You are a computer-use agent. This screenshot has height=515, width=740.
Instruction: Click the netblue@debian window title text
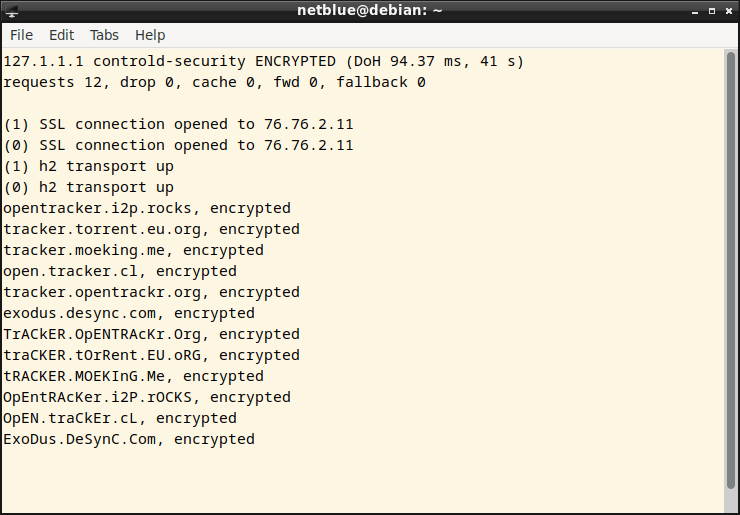point(369,11)
